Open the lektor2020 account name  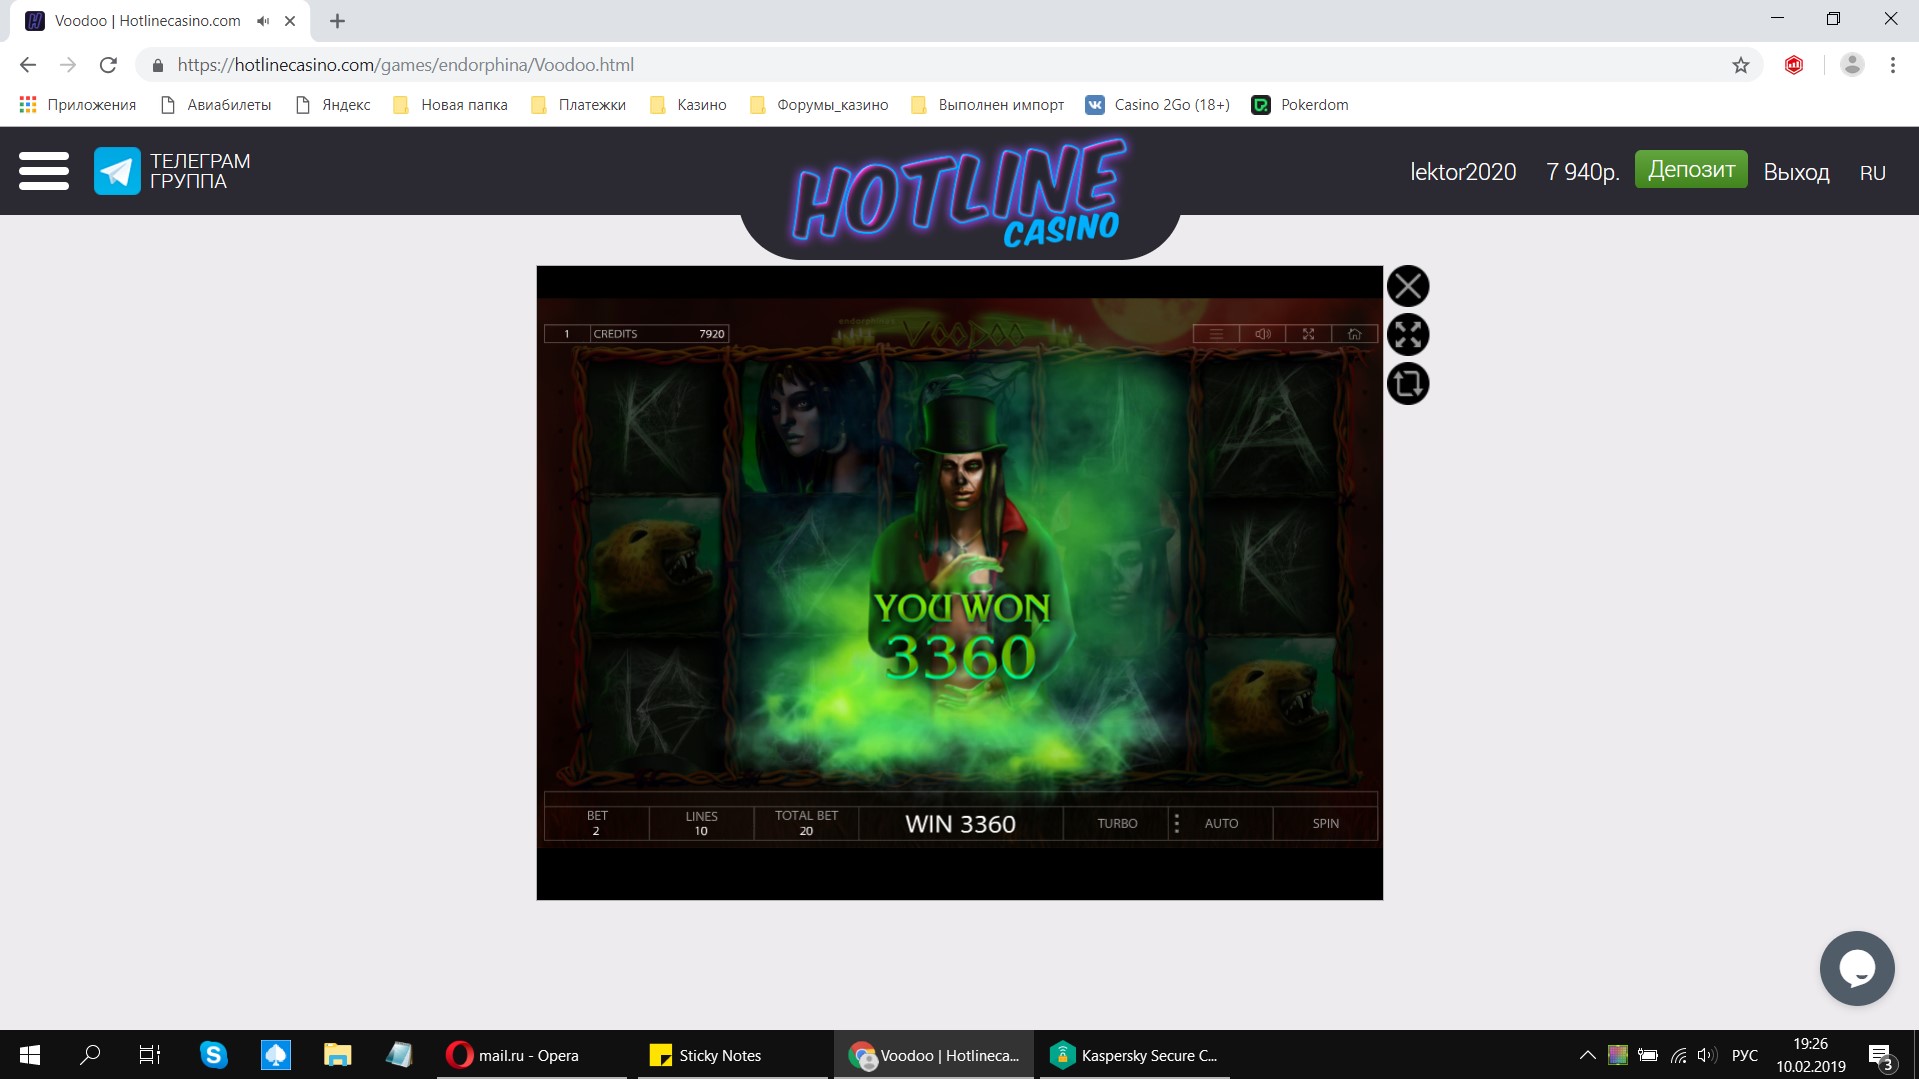[1463, 172]
